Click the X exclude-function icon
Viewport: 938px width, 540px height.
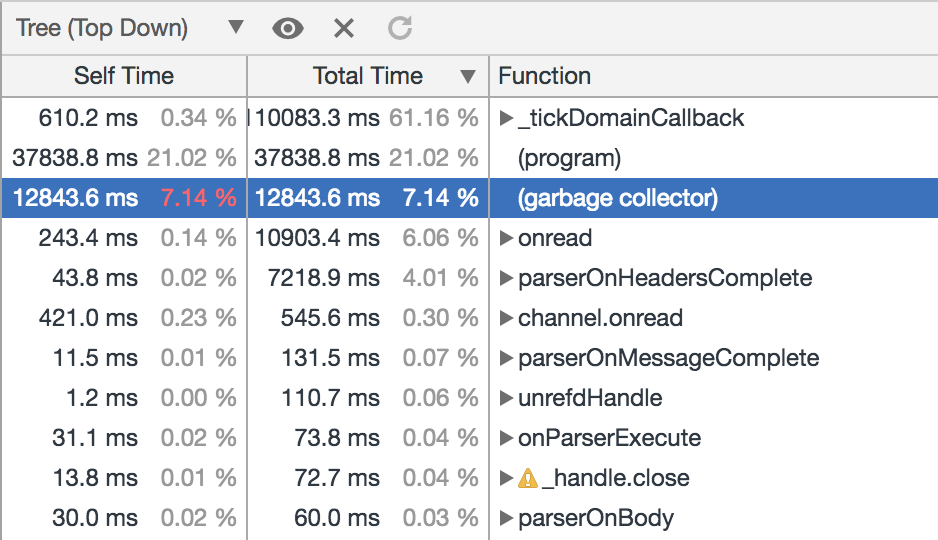coord(344,28)
